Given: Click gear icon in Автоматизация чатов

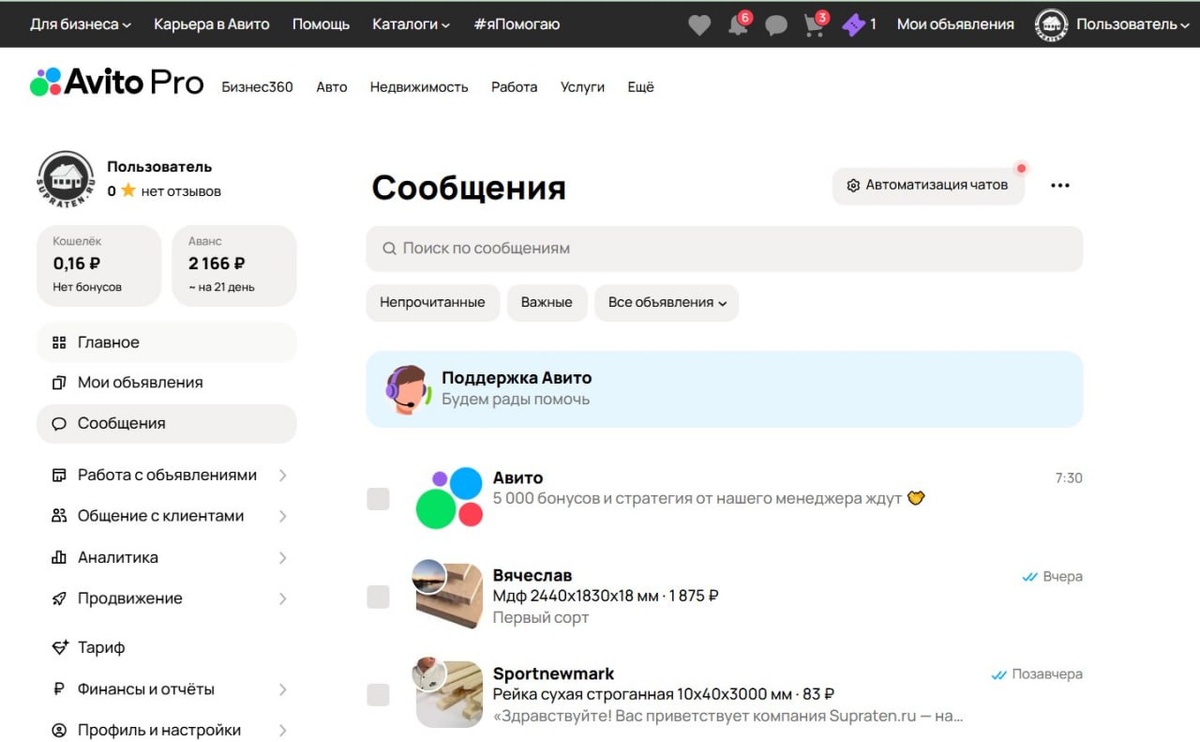Looking at the screenshot, I should coord(853,185).
